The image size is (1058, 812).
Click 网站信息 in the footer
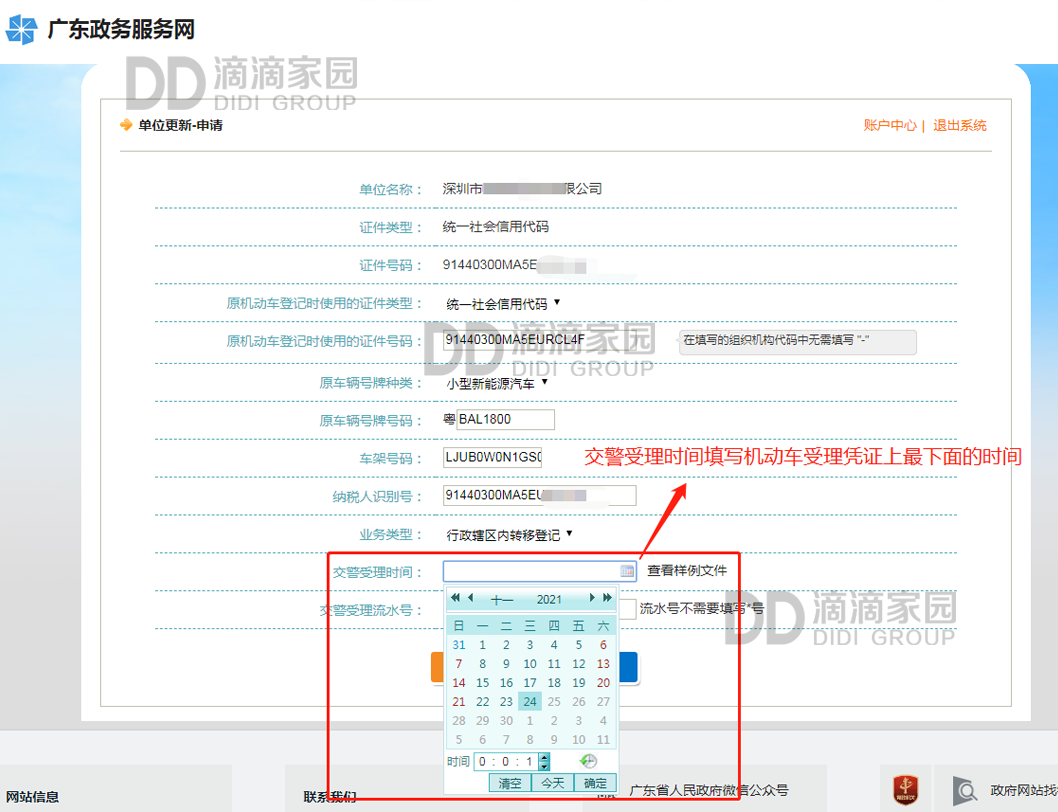pos(32,796)
